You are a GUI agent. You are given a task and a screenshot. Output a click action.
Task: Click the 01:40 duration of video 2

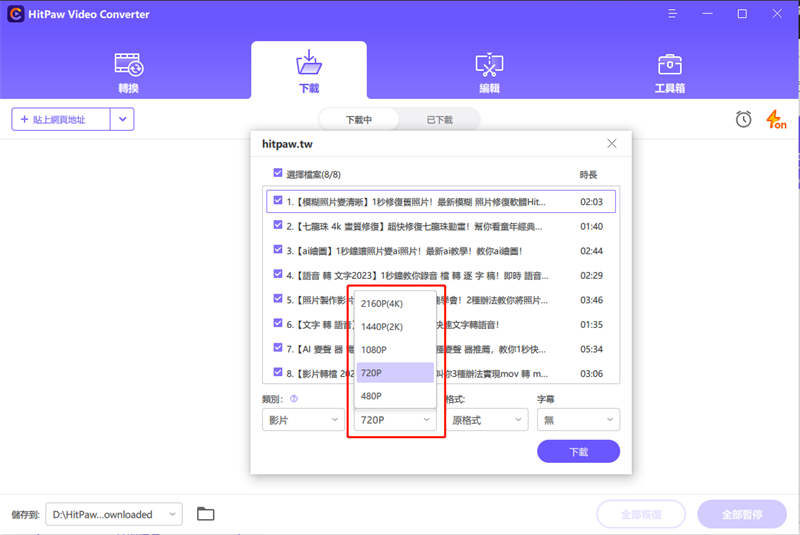pos(591,226)
